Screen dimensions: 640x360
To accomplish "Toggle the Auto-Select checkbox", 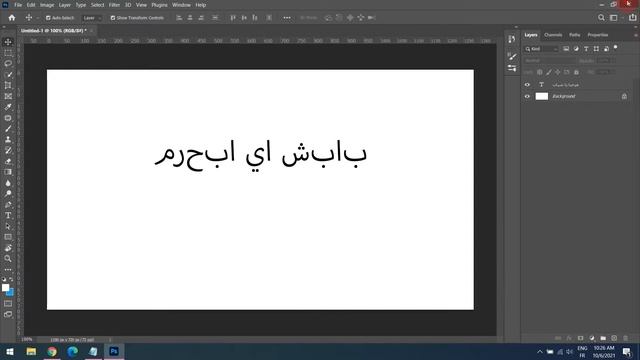I will point(48,18).
